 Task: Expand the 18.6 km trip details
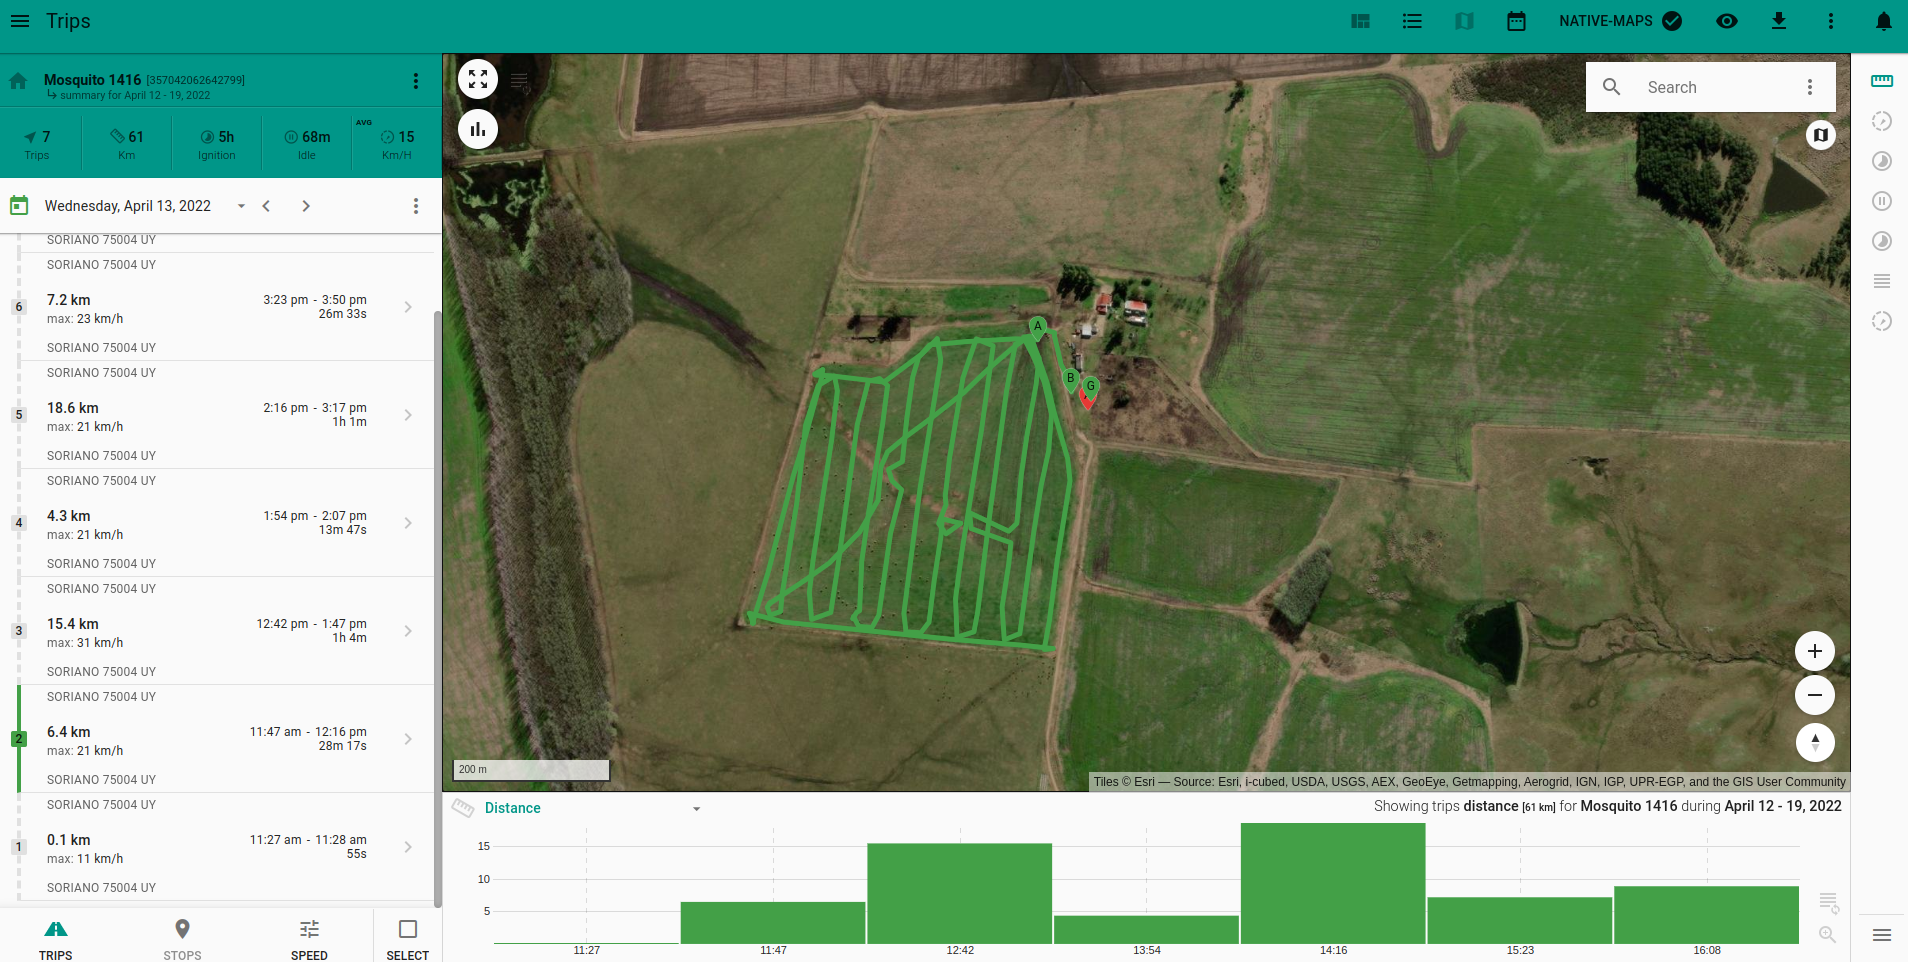(x=408, y=415)
